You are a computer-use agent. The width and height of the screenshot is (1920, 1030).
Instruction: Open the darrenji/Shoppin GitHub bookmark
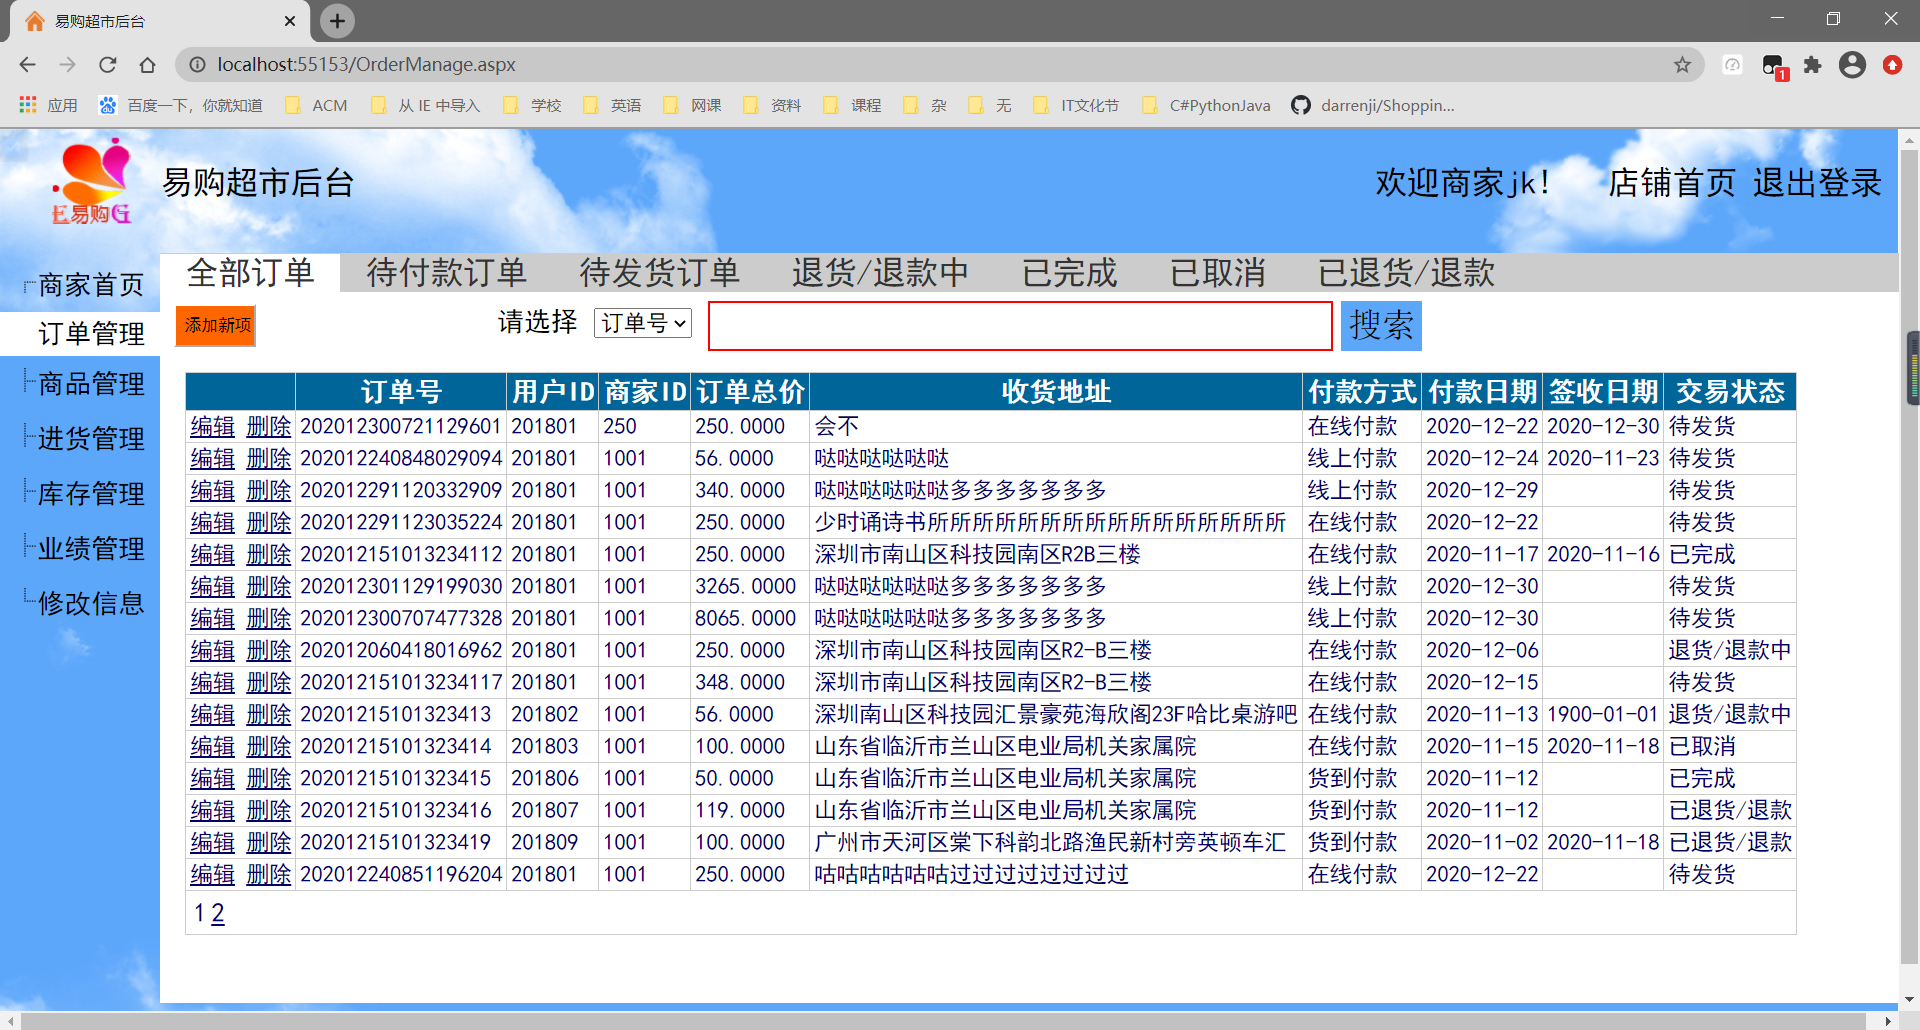(1373, 105)
